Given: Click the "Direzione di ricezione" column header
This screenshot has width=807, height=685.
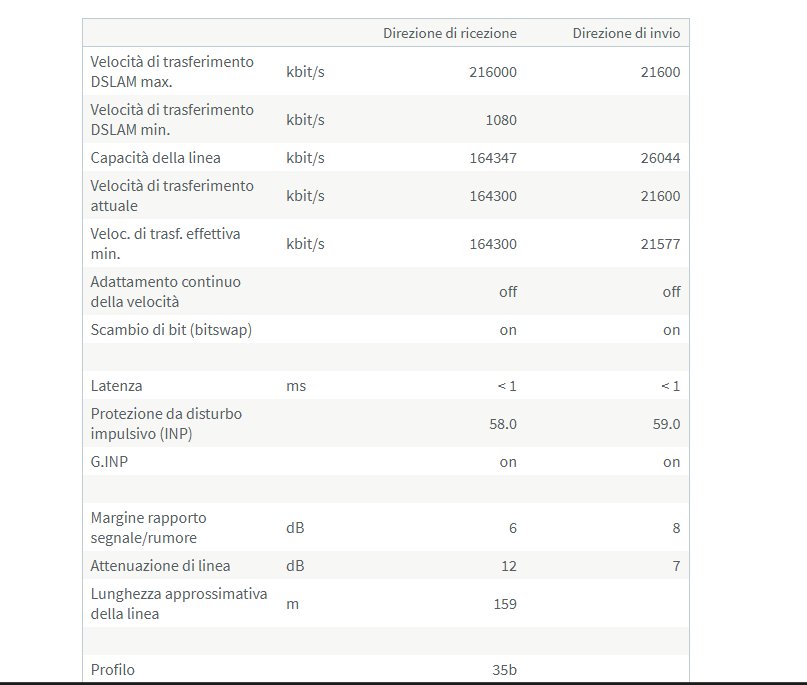Looking at the screenshot, I should [450, 33].
